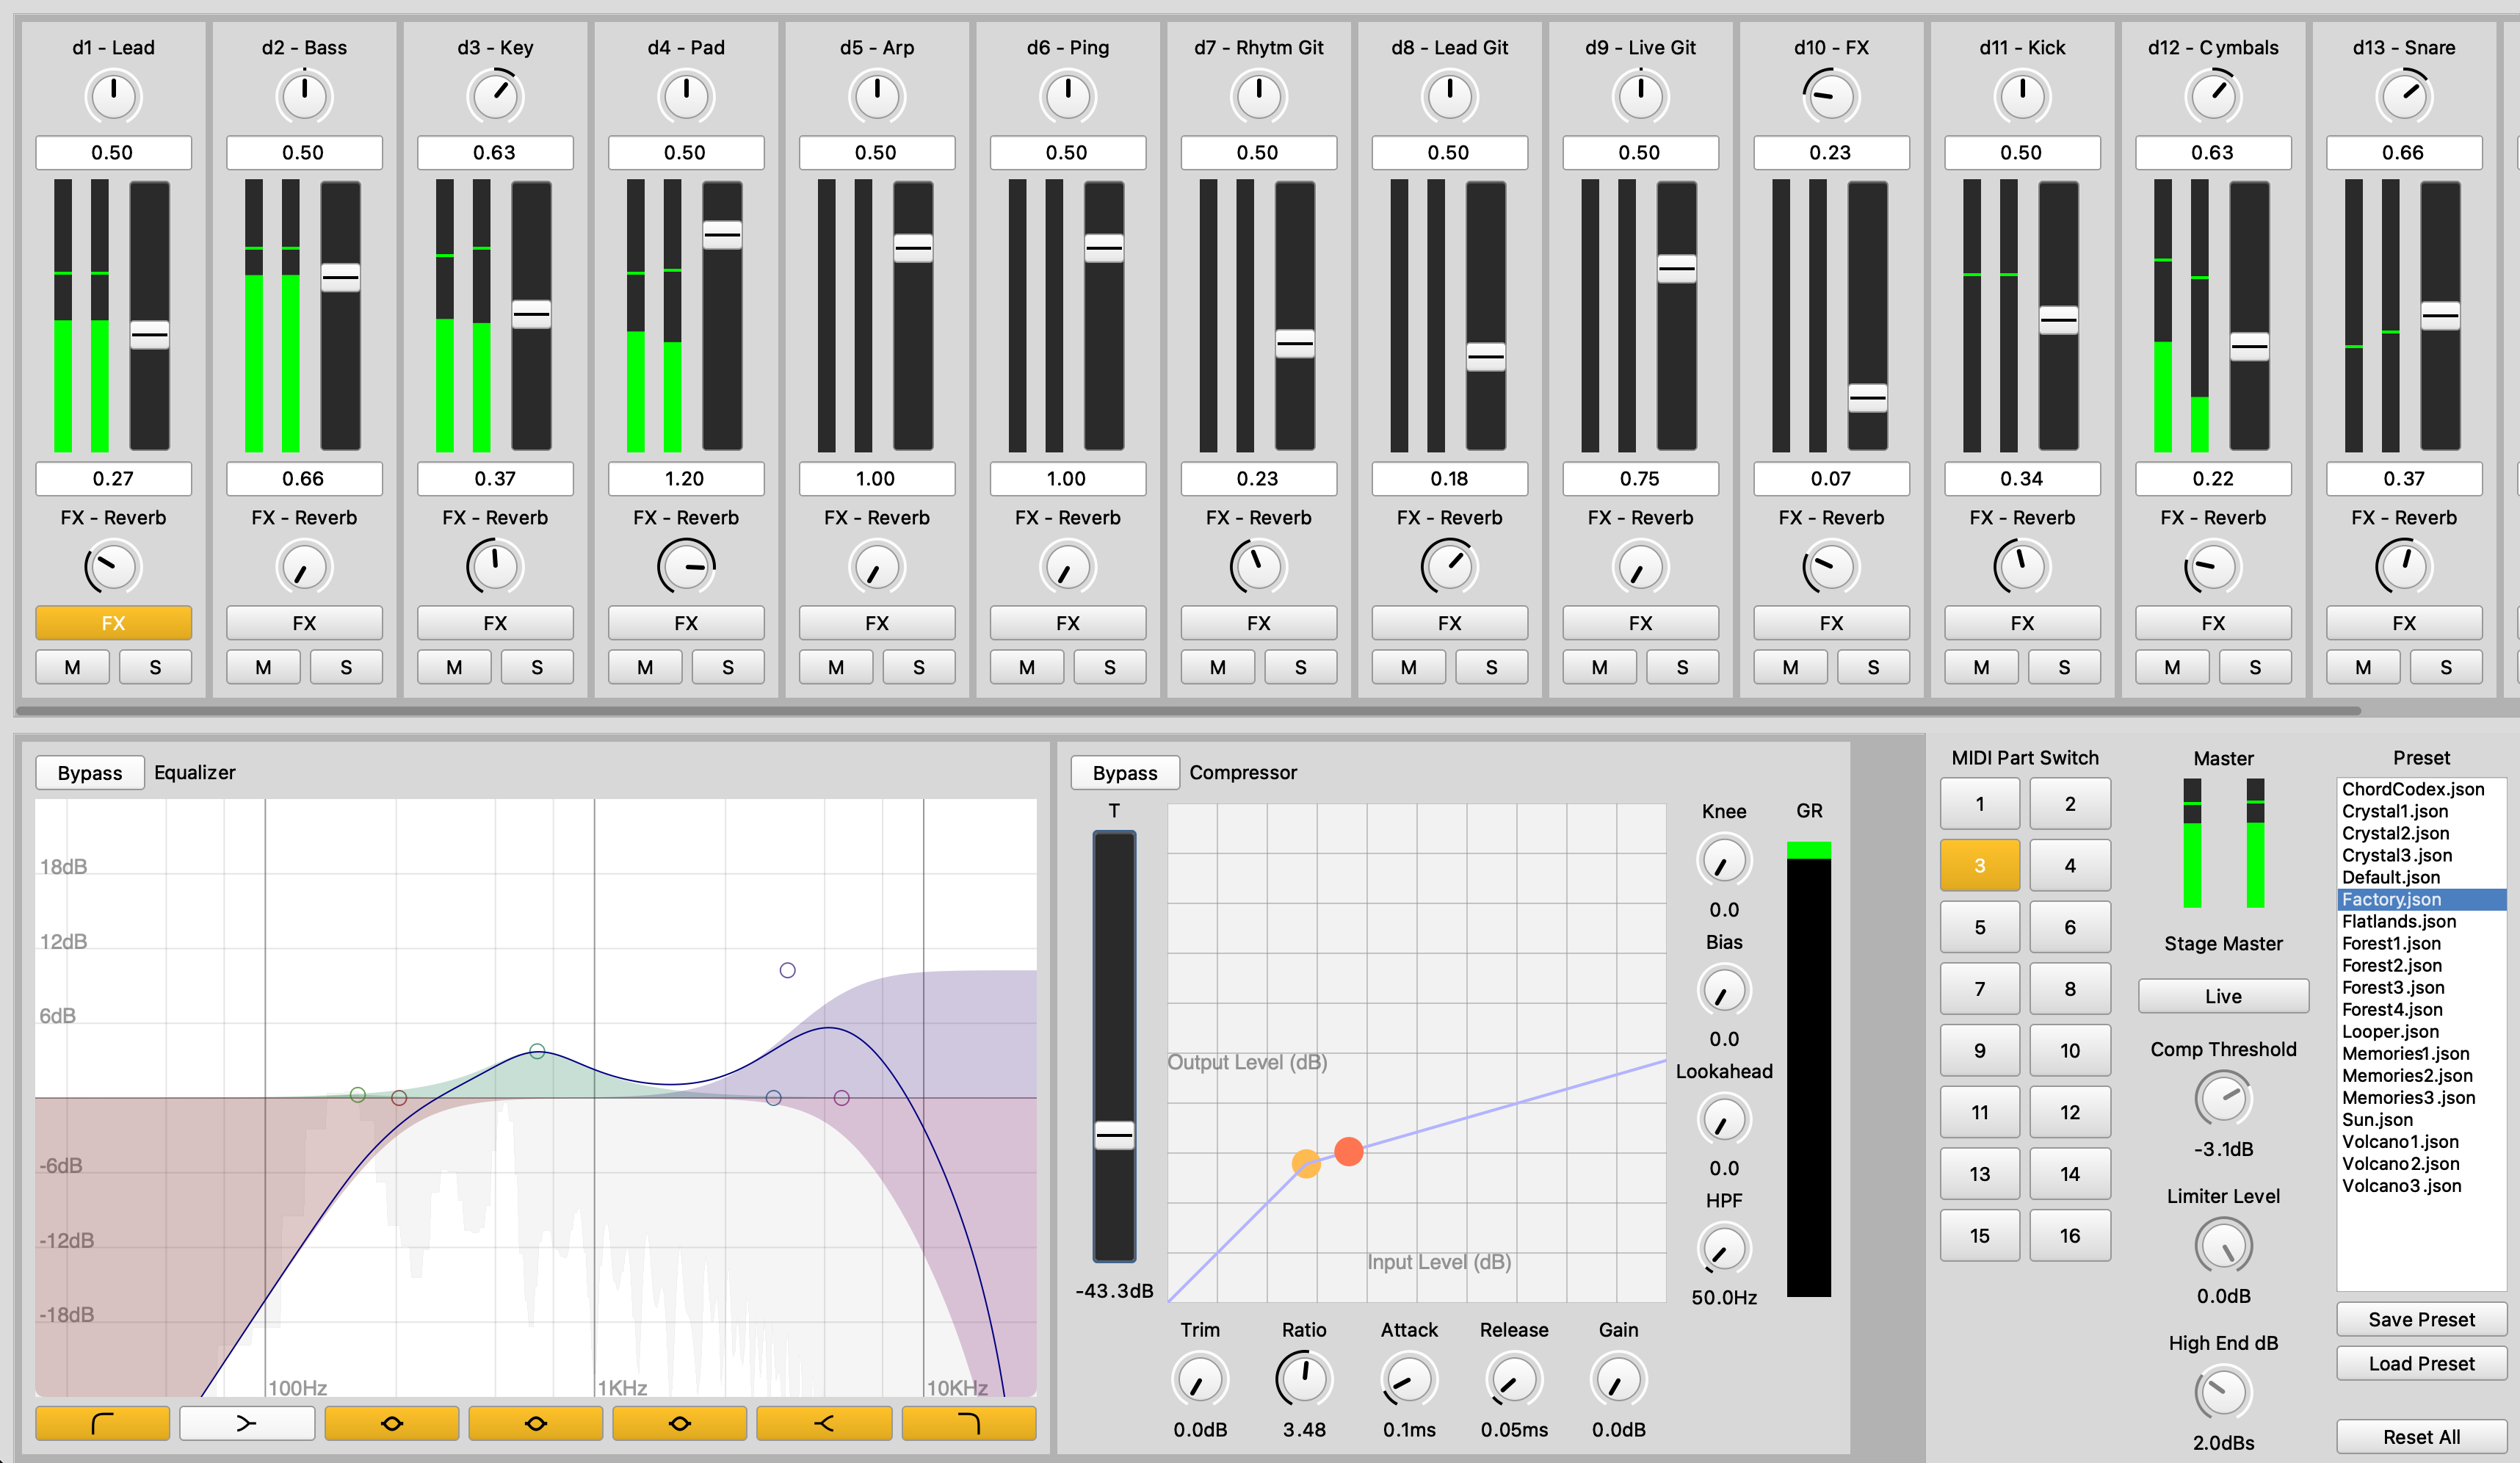Toggle the first peak EQ band button

tap(391, 1423)
